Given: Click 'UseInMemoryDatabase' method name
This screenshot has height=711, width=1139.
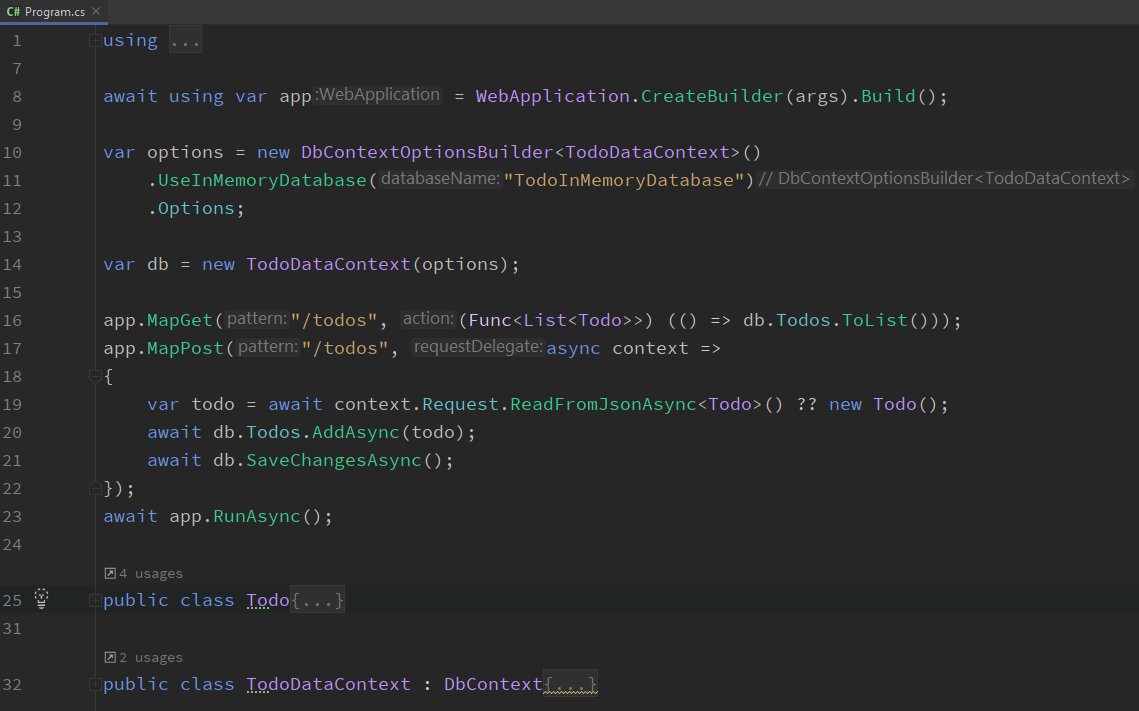Looking at the screenshot, I should pos(262,180).
